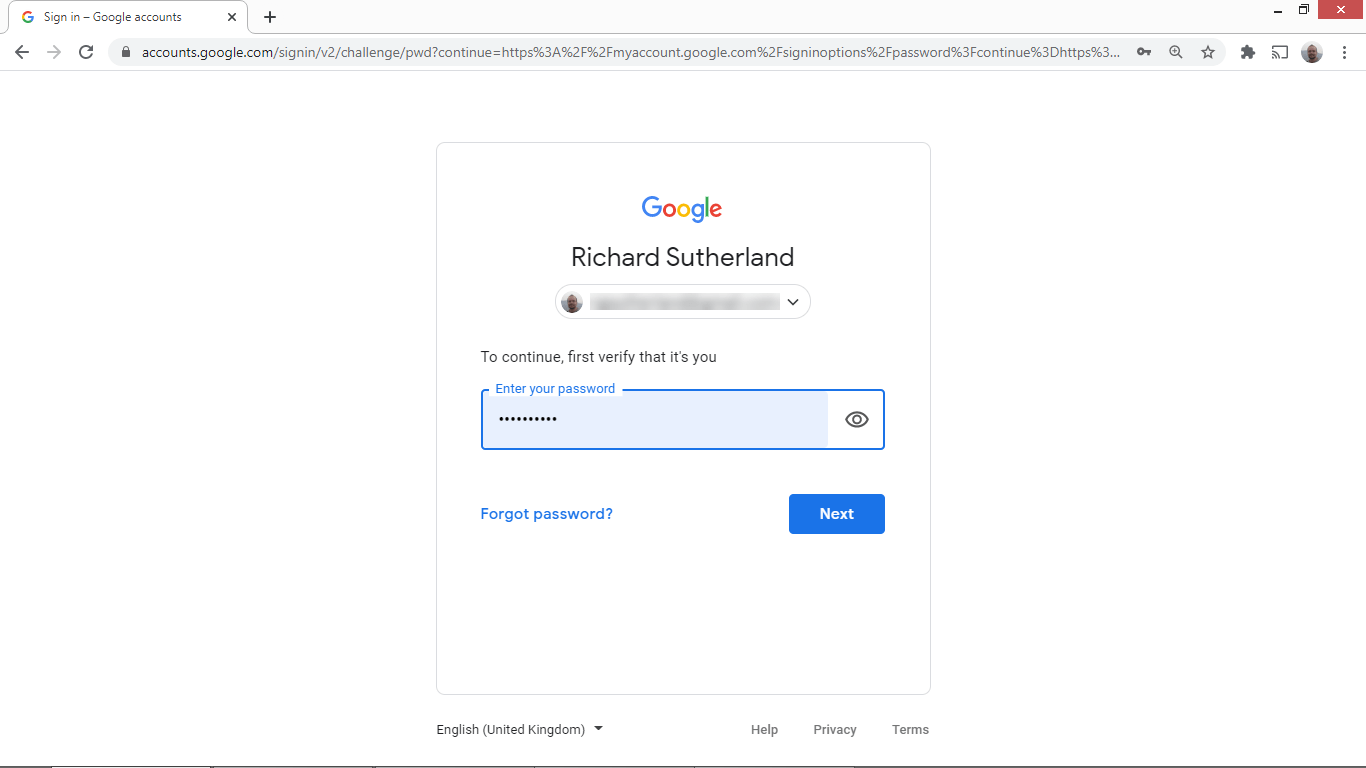This screenshot has width=1366, height=768.
Task: Open the Forgot password link
Action: click(x=546, y=513)
